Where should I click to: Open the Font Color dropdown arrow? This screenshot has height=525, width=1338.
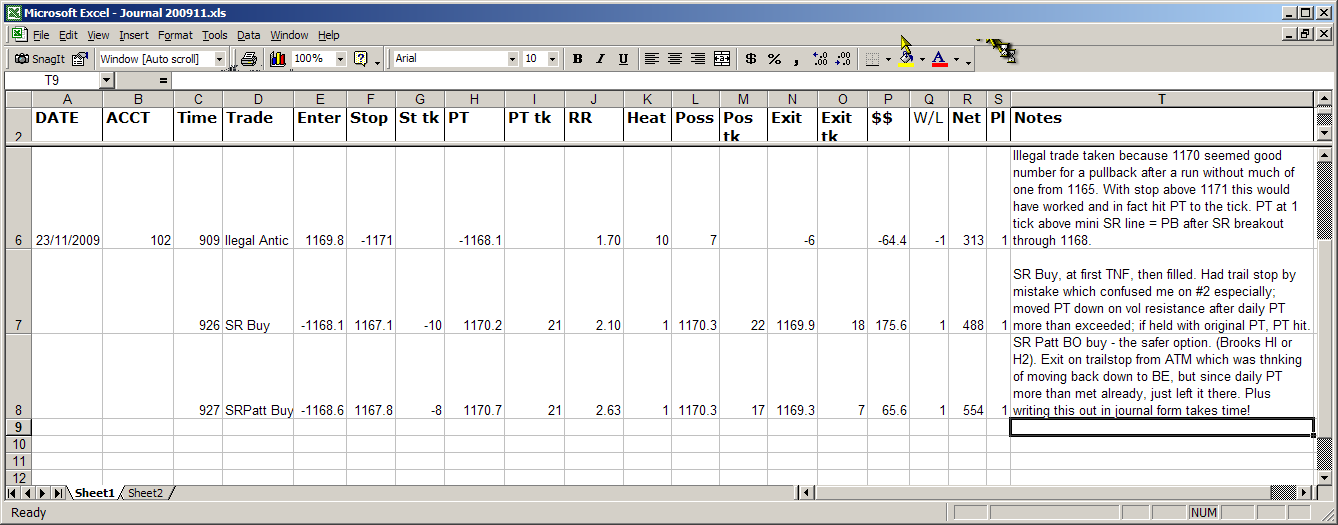[x=956, y=60]
